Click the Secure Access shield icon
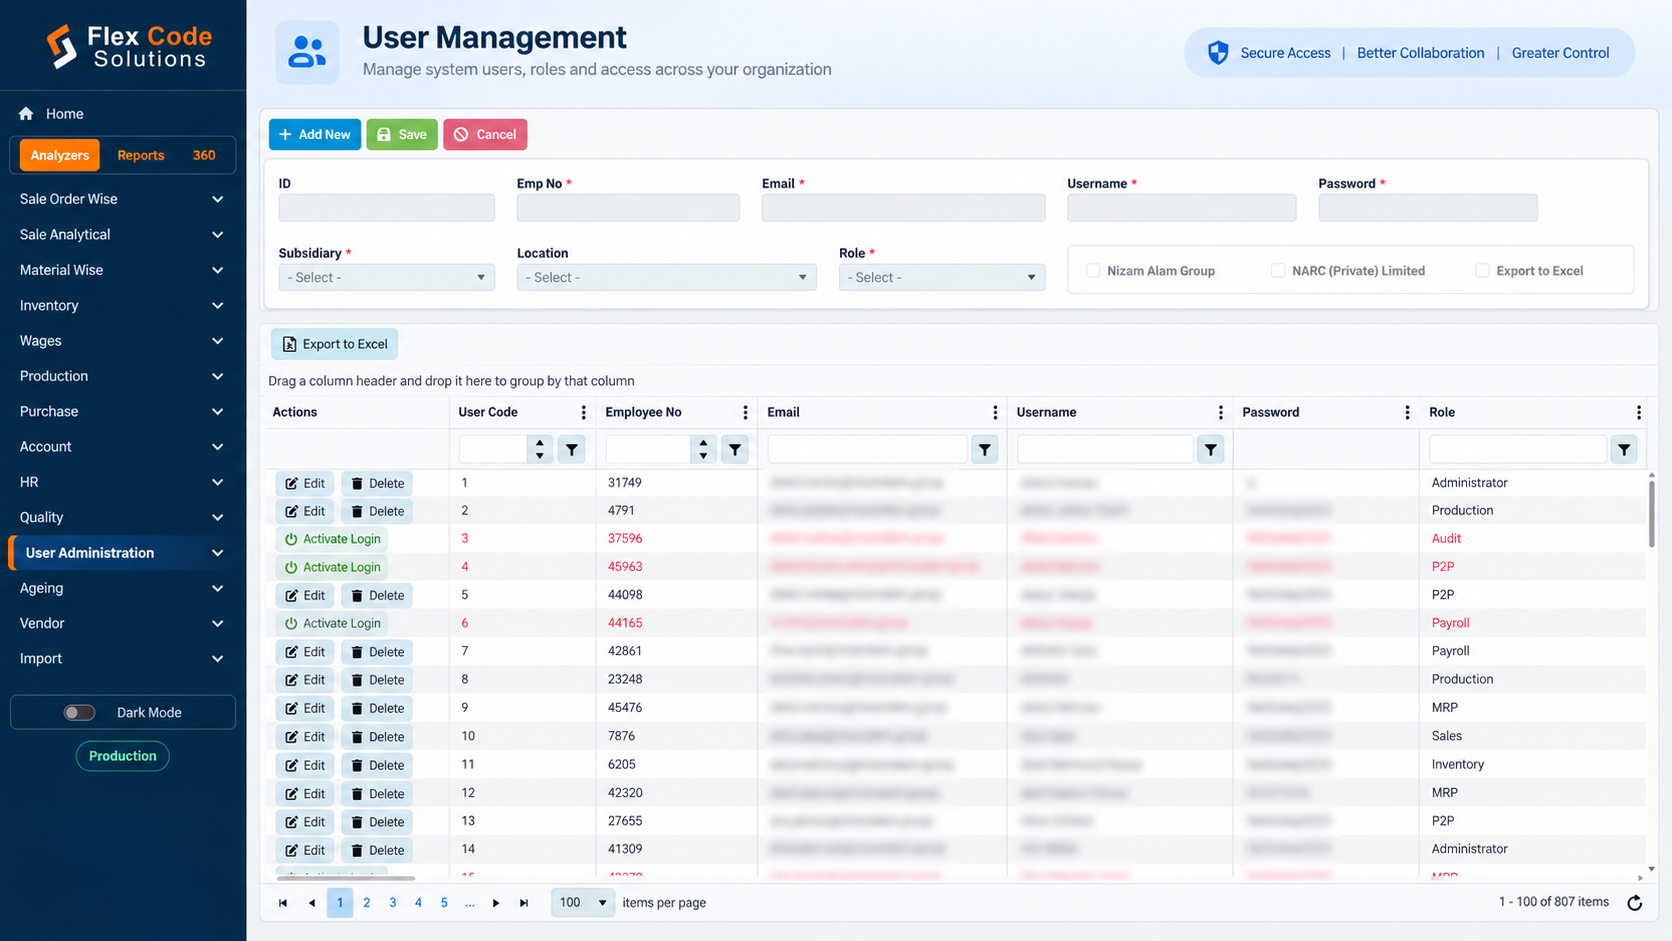This screenshot has height=941, width=1672. click(1218, 53)
